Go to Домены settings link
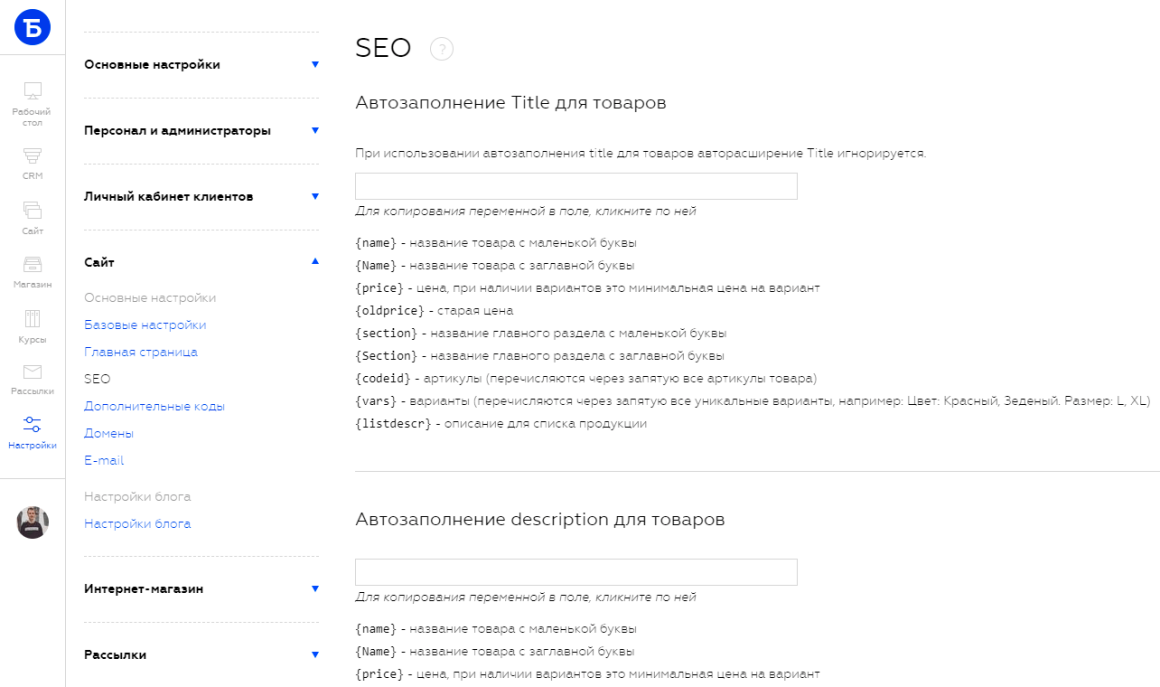 pyautogui.click(x=109, y=433)
